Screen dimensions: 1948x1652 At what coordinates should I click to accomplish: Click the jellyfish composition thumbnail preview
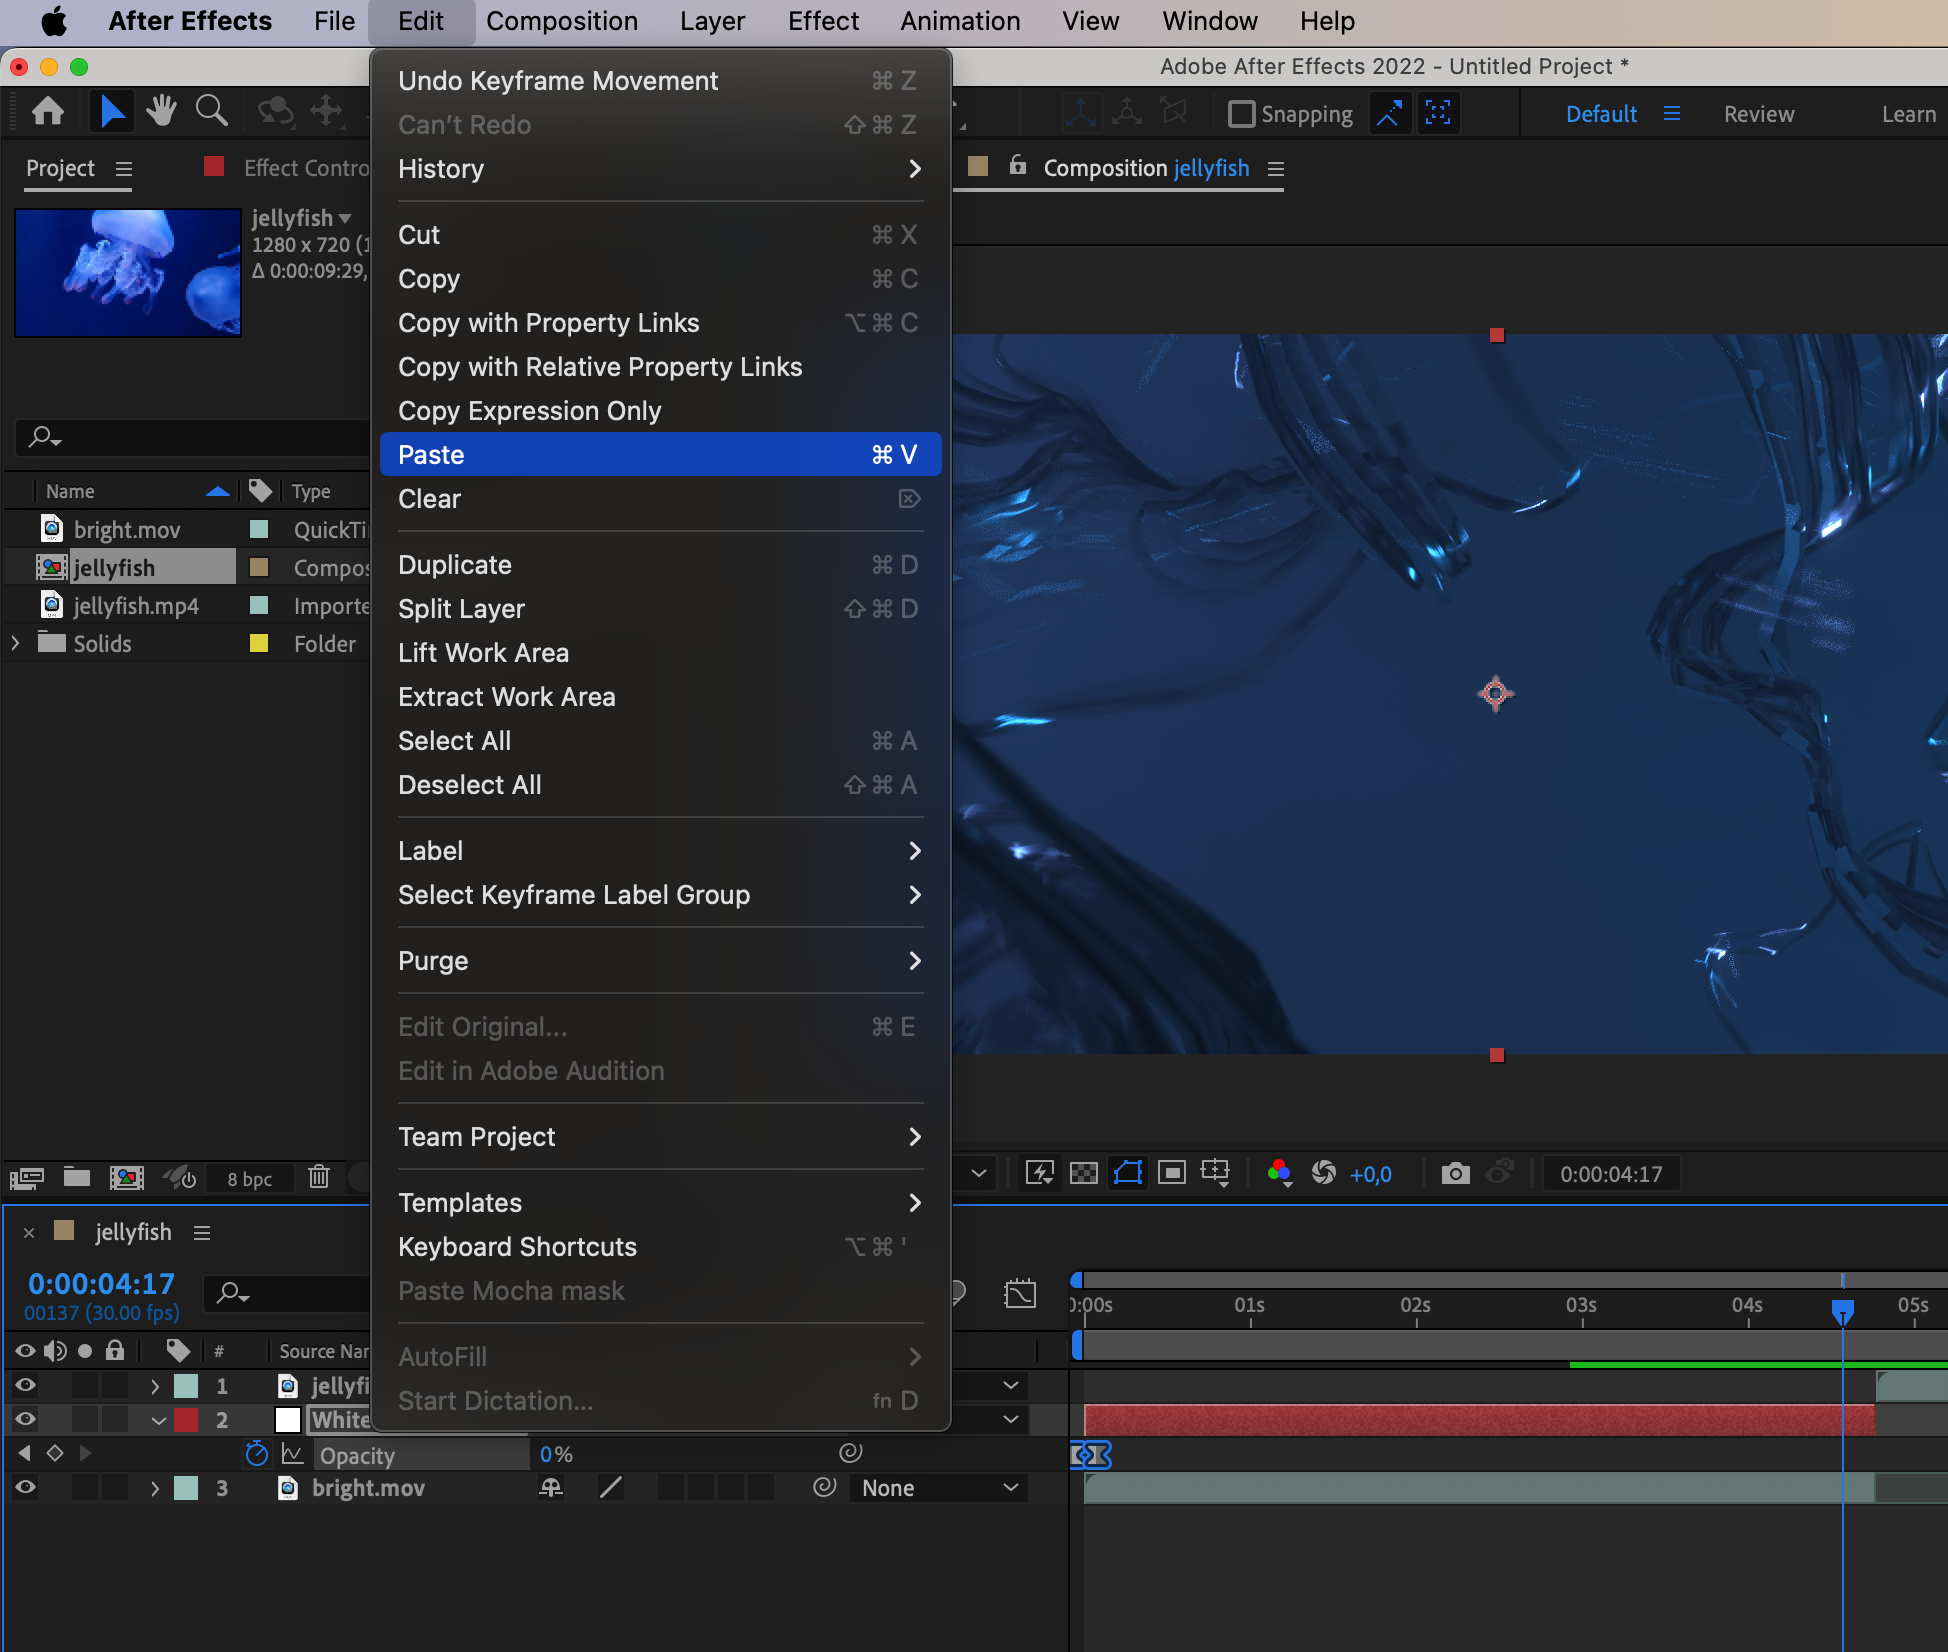[128, 272]
